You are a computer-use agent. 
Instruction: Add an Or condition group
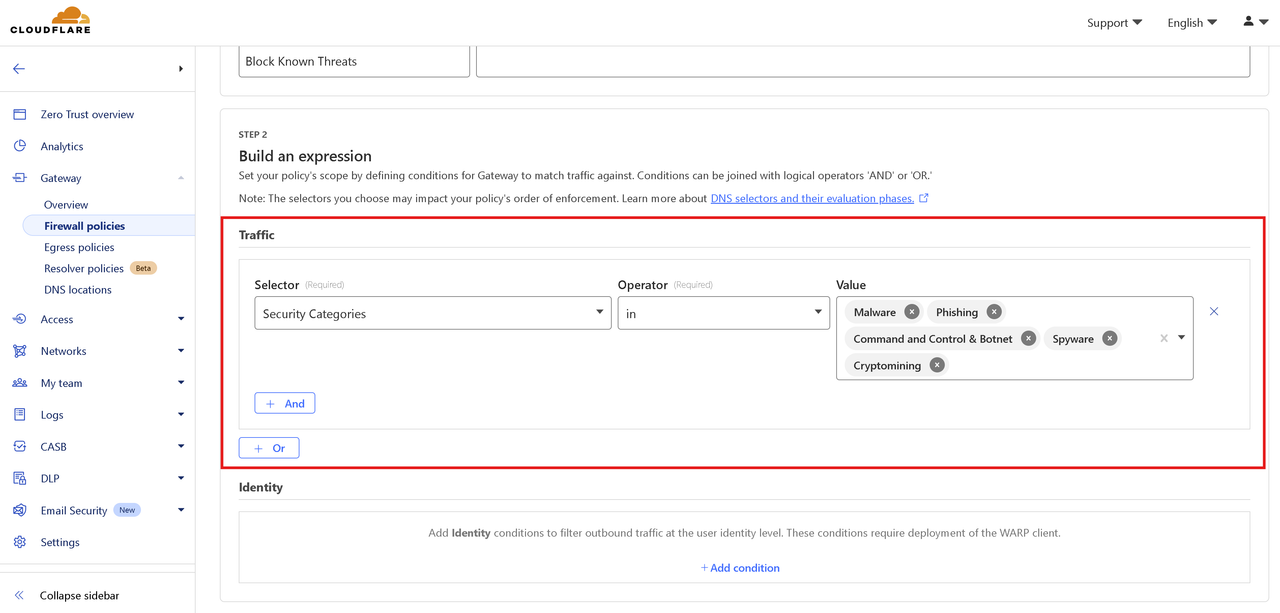[x=269, y=448]
